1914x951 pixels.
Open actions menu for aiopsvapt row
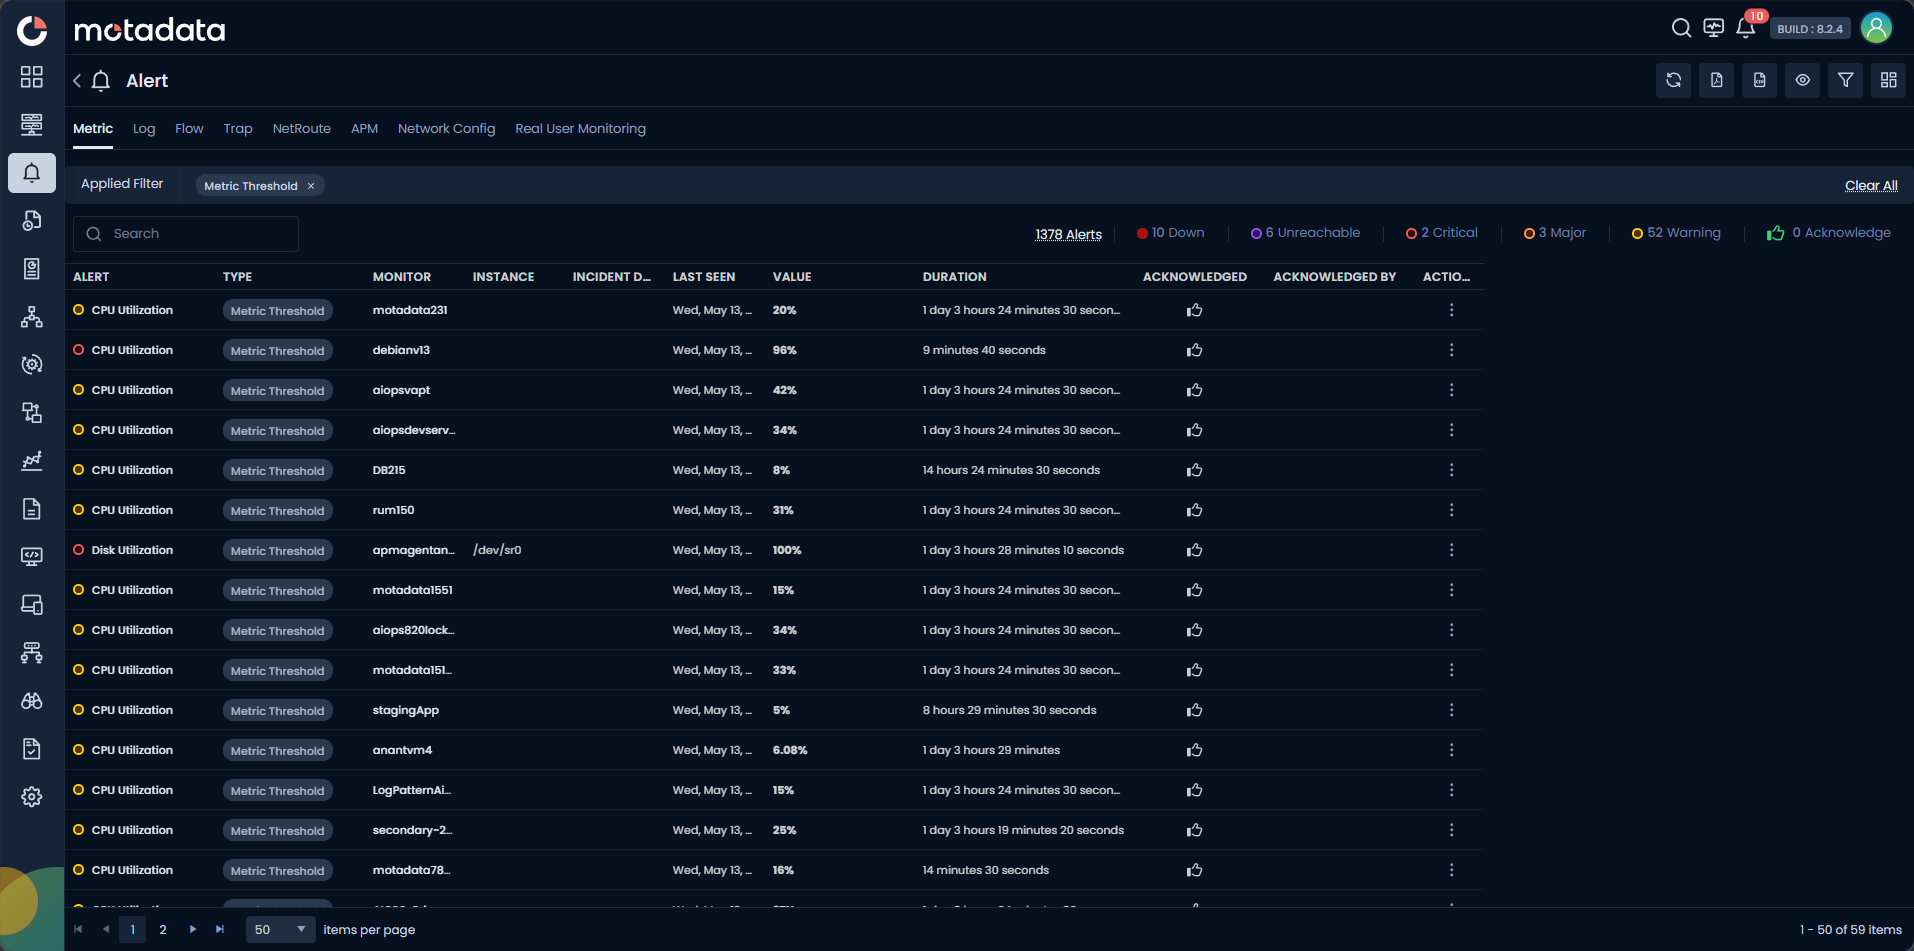pyautogui.click(x=1451, y=390)
